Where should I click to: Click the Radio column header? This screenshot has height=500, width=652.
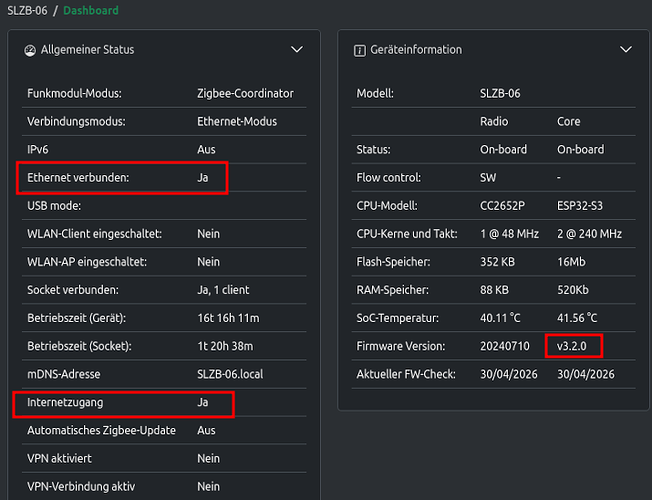coord(494,121)
